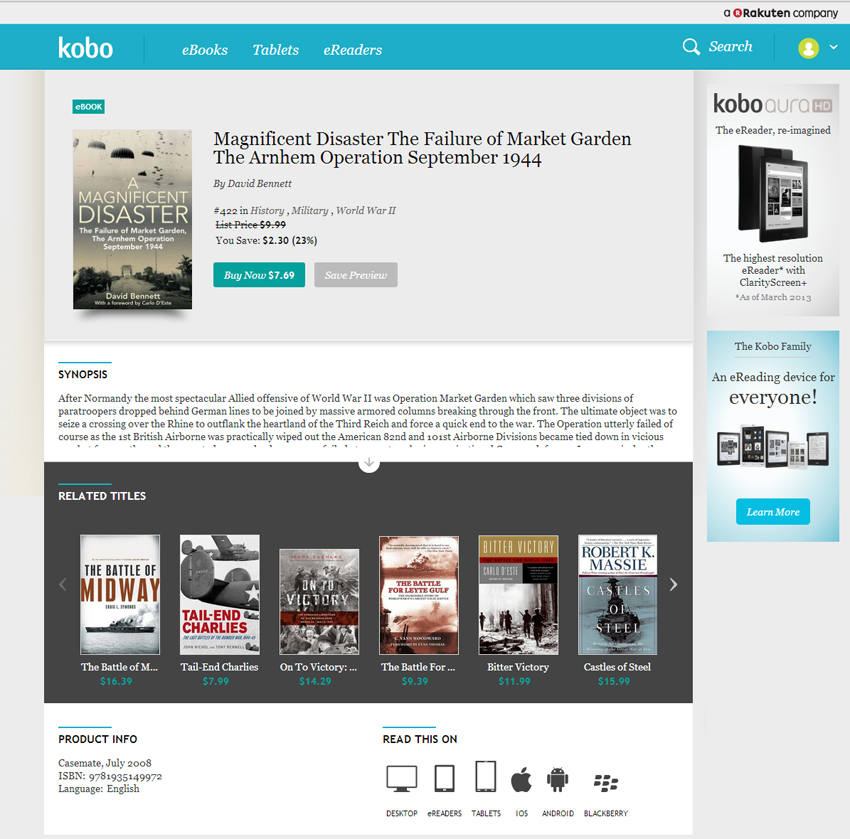The image size is (850, 839).
Task: Open the David Bennett author link
Action: pyautogui.click(x=259, y=184)
